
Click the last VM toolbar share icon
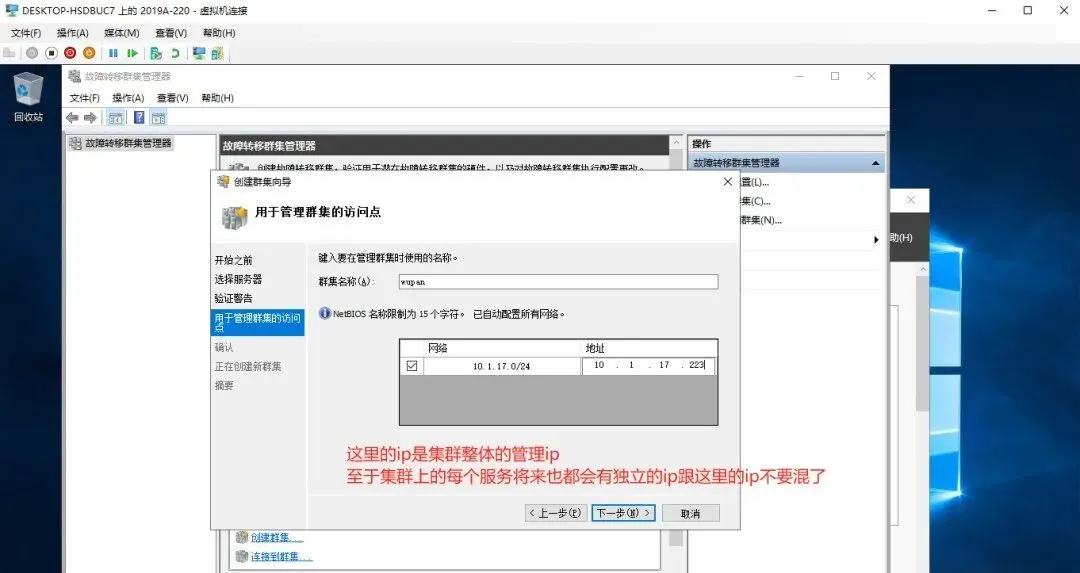[218, 53]
